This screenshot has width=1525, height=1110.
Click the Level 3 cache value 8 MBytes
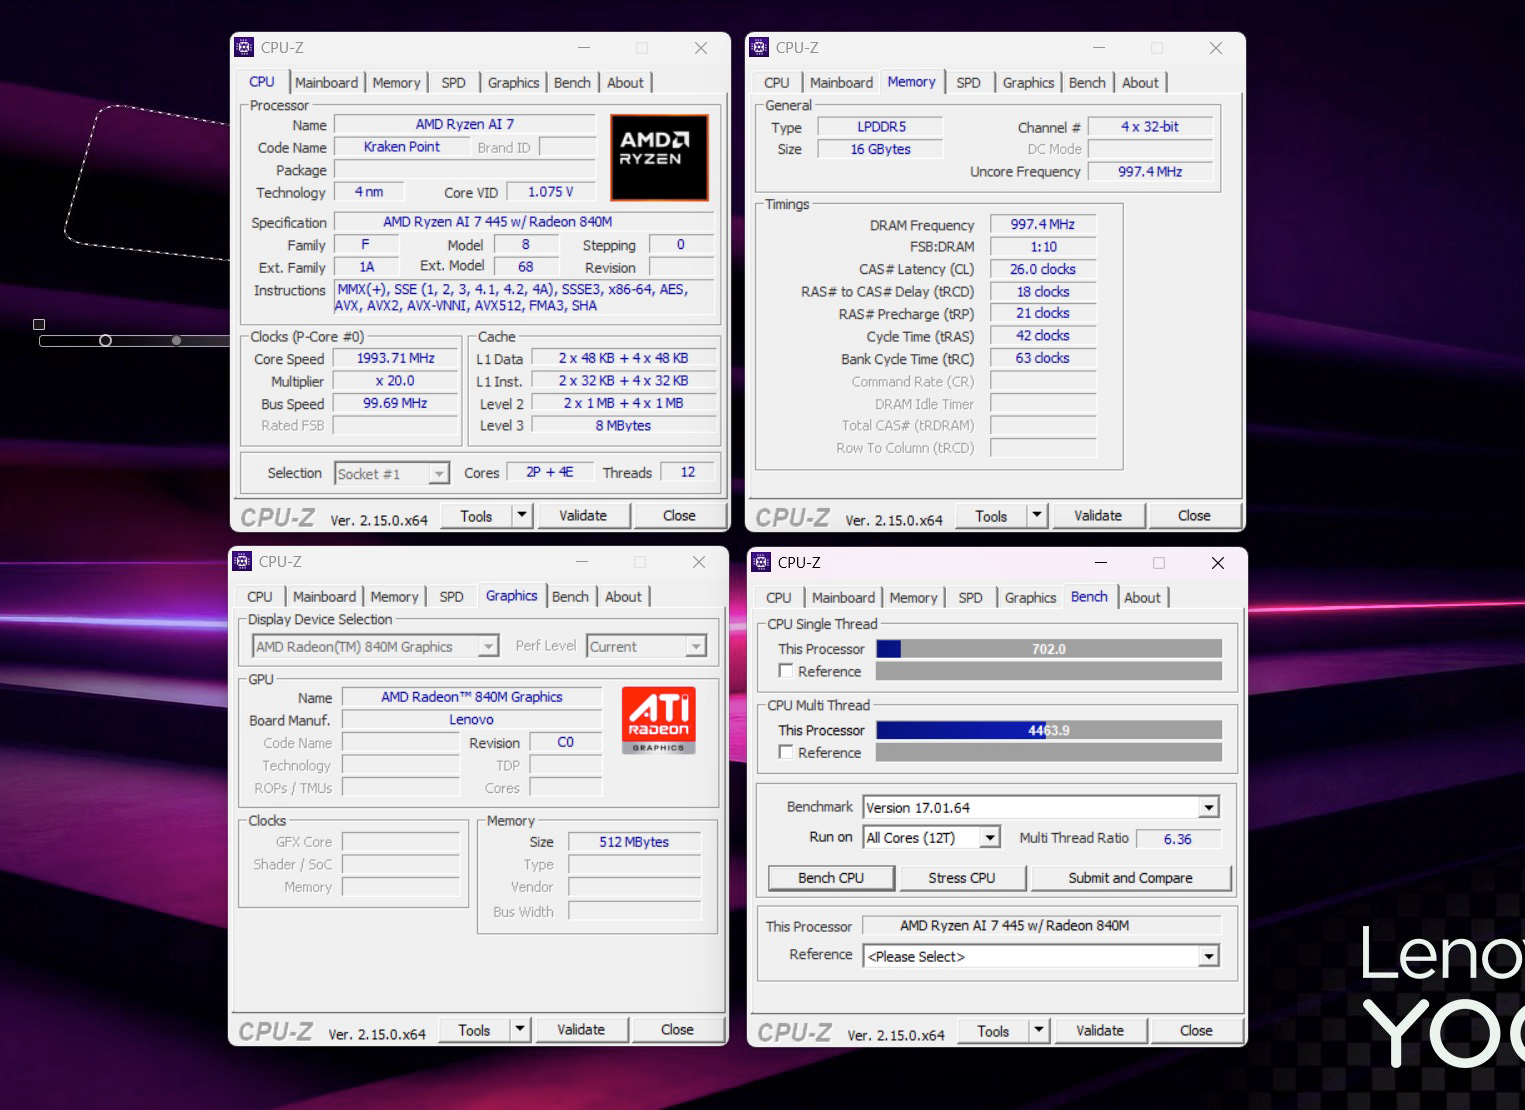click(623, 425)
